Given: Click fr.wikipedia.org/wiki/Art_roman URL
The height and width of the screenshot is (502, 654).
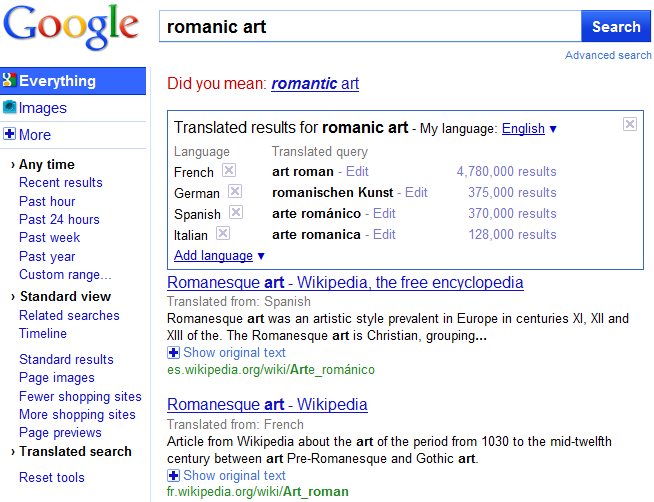Looking at the screenshot, I should click(258, 492).
